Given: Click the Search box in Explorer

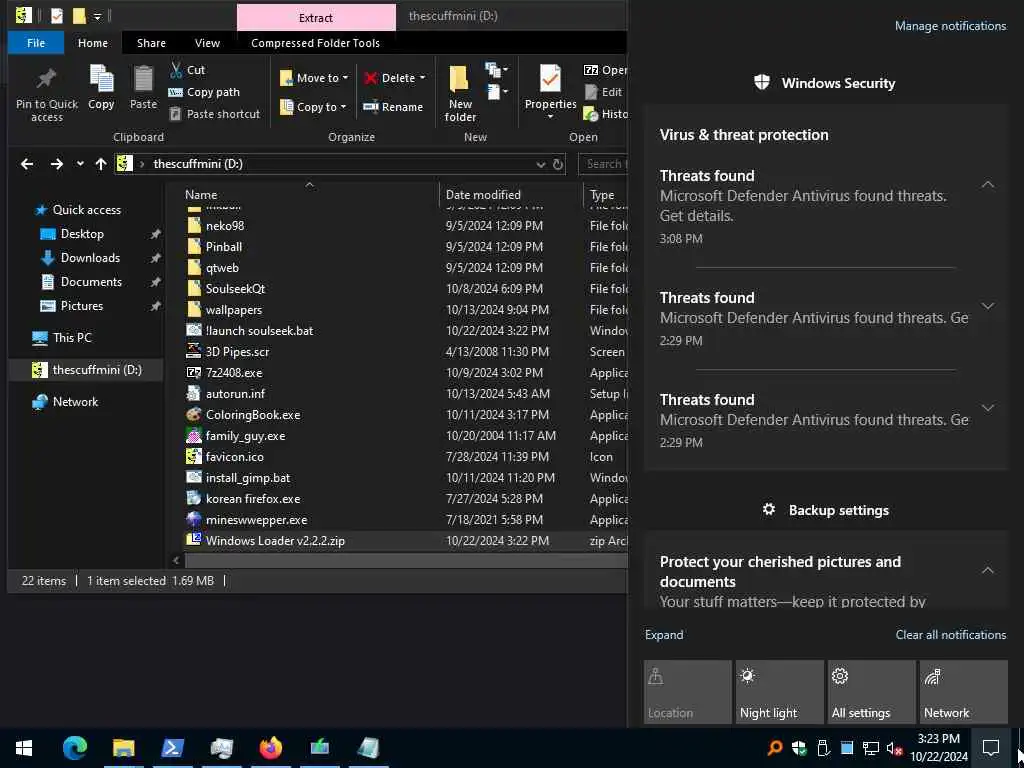Looking at the screenshot, I should click(x=603, y=164).
